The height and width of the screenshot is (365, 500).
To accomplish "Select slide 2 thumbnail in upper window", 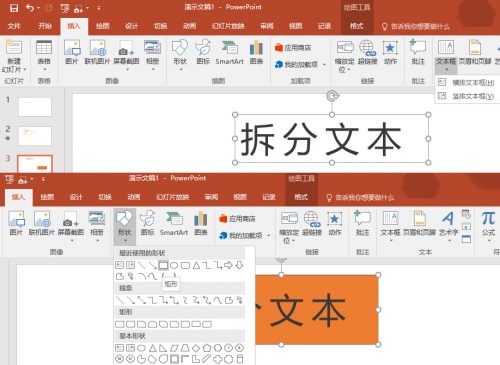I will coord(35,136).
